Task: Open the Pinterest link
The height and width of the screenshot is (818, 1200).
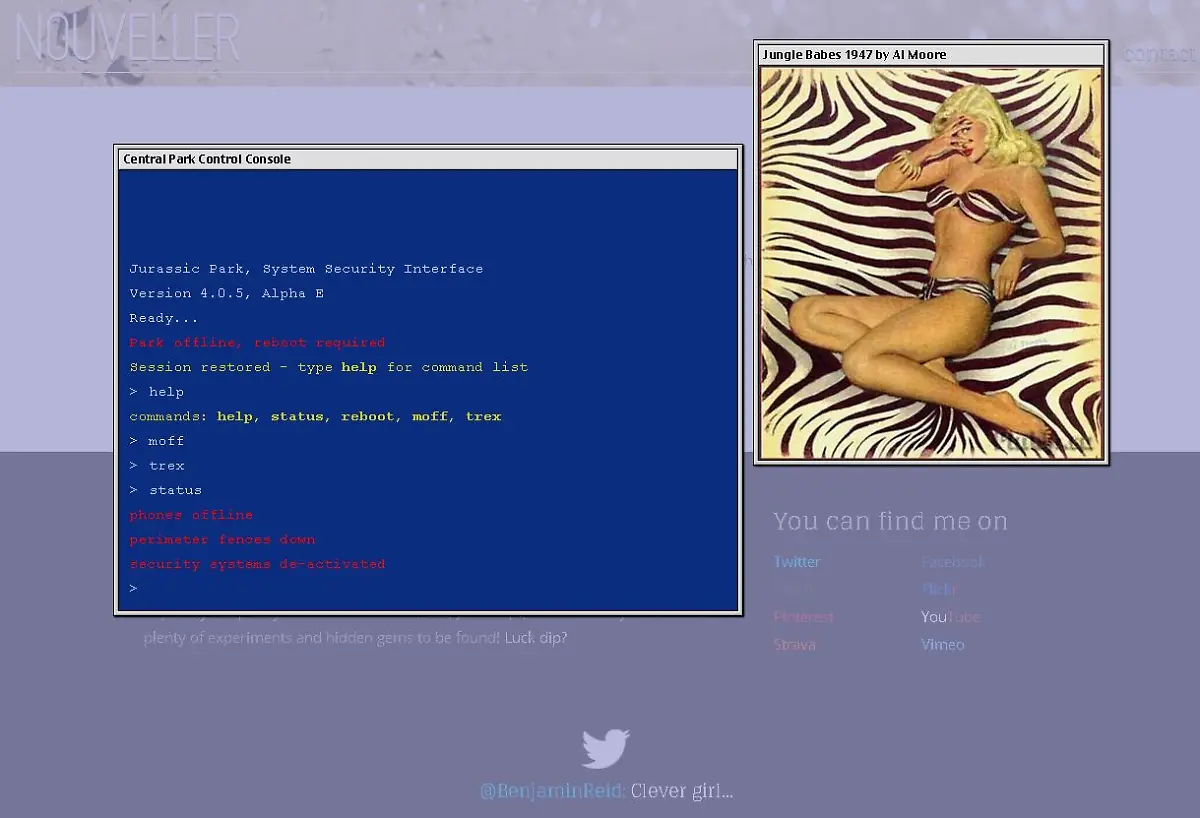Action: point(803,617)
